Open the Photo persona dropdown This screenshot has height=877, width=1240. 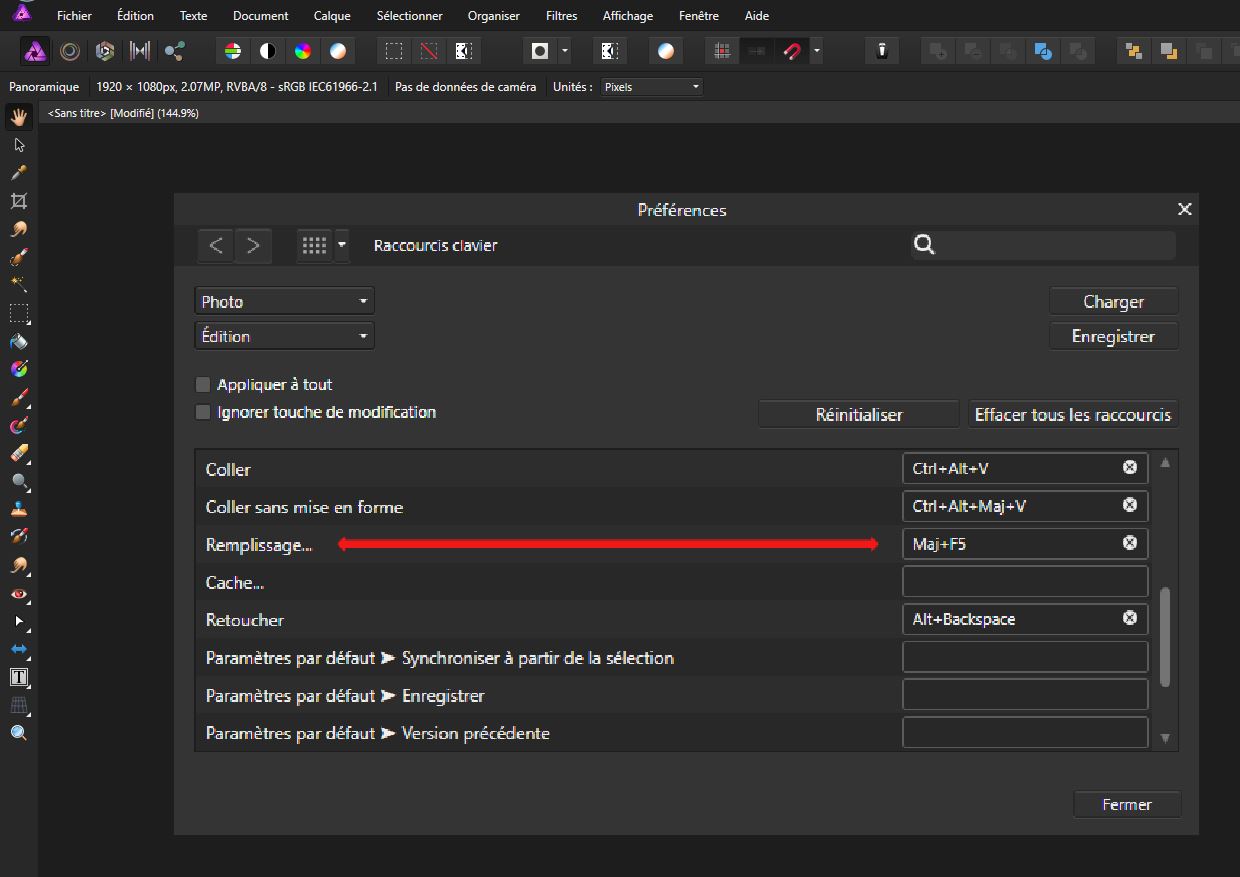click(x=284, y=301)
